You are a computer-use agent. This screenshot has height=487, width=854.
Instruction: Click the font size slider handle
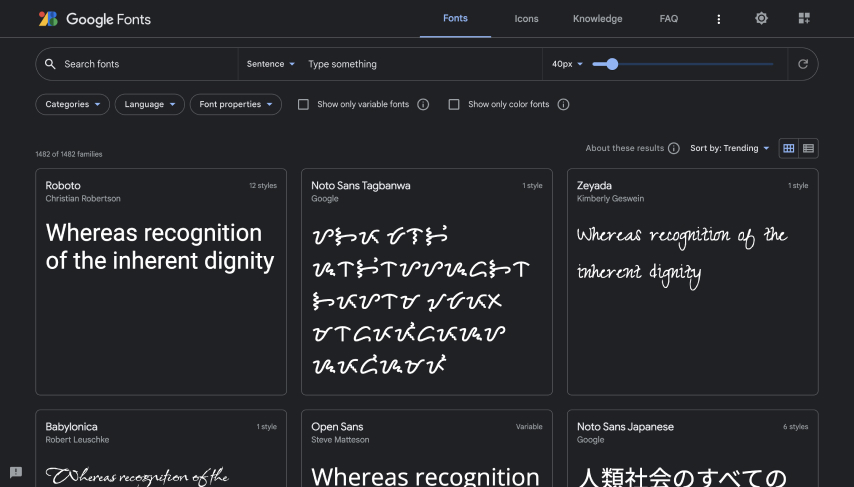click(x=612, y=64)
